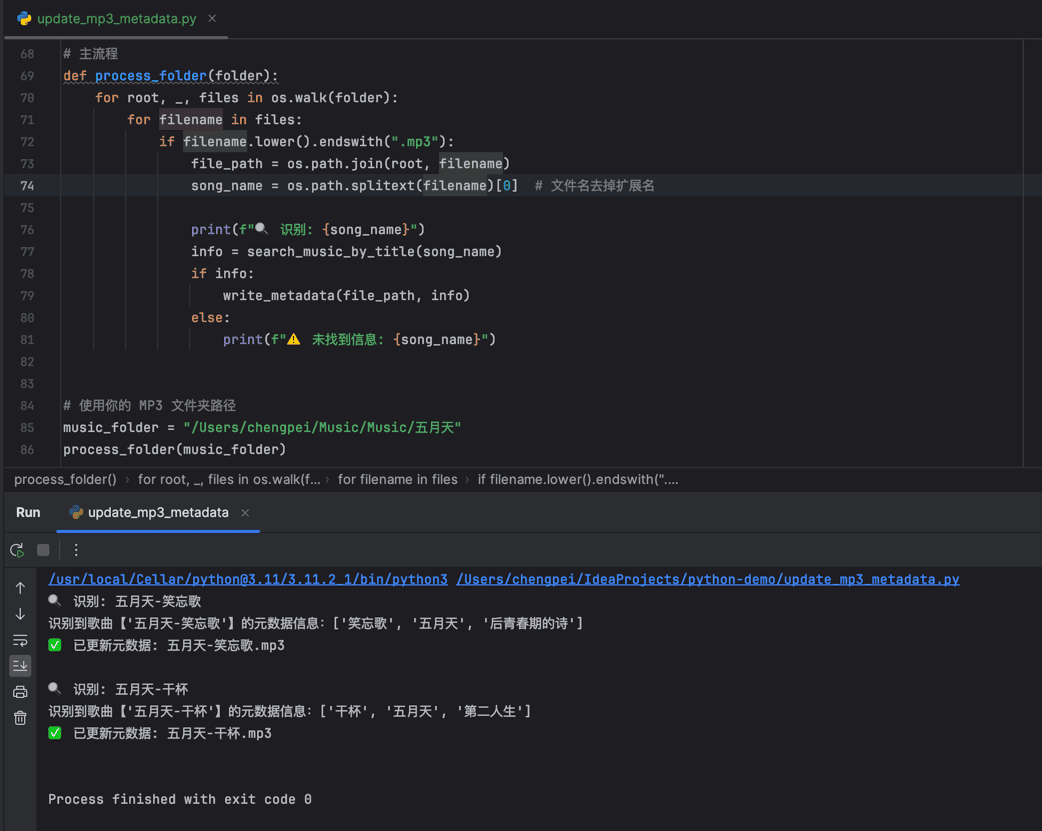Viewport: 1042px width, 831px height.
Task: Toggle soft-wrap in the Run console
Action: (x=20, y=640)
